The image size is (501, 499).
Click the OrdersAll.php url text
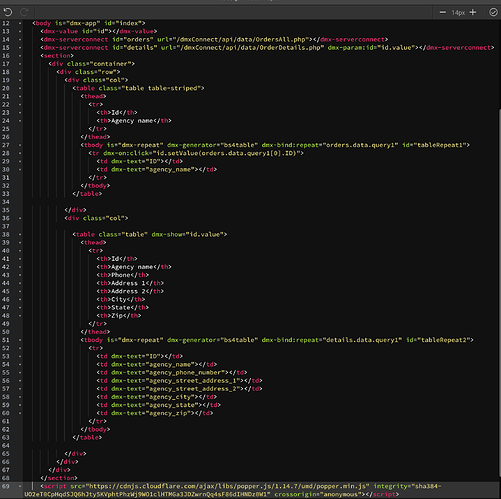click(242, 39)
